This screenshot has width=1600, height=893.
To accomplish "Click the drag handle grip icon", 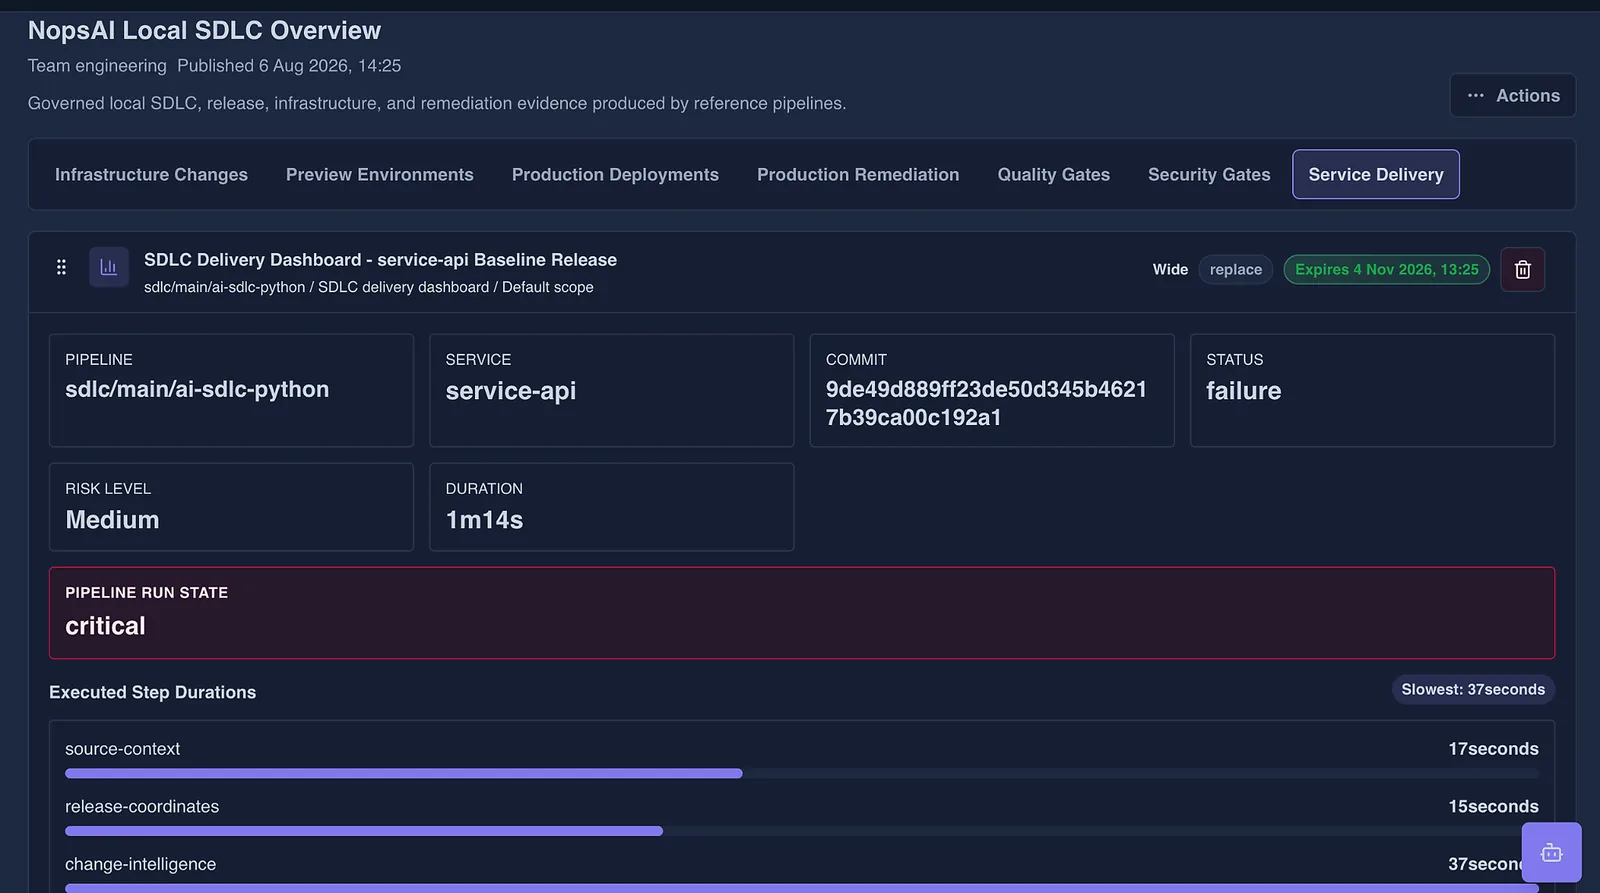I will 61,267.
